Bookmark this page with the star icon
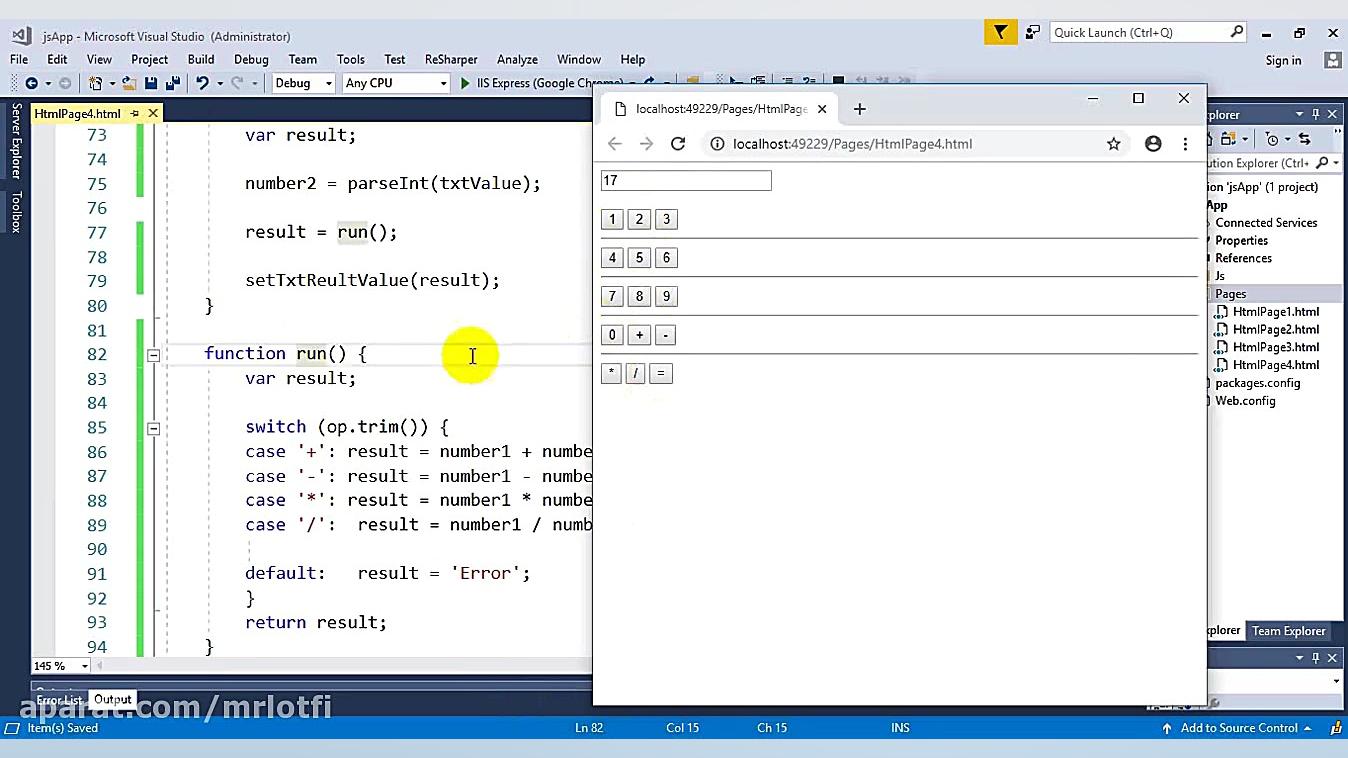Image resolution: width=1348 pixels, height=758 pixels. point(1114,144)
